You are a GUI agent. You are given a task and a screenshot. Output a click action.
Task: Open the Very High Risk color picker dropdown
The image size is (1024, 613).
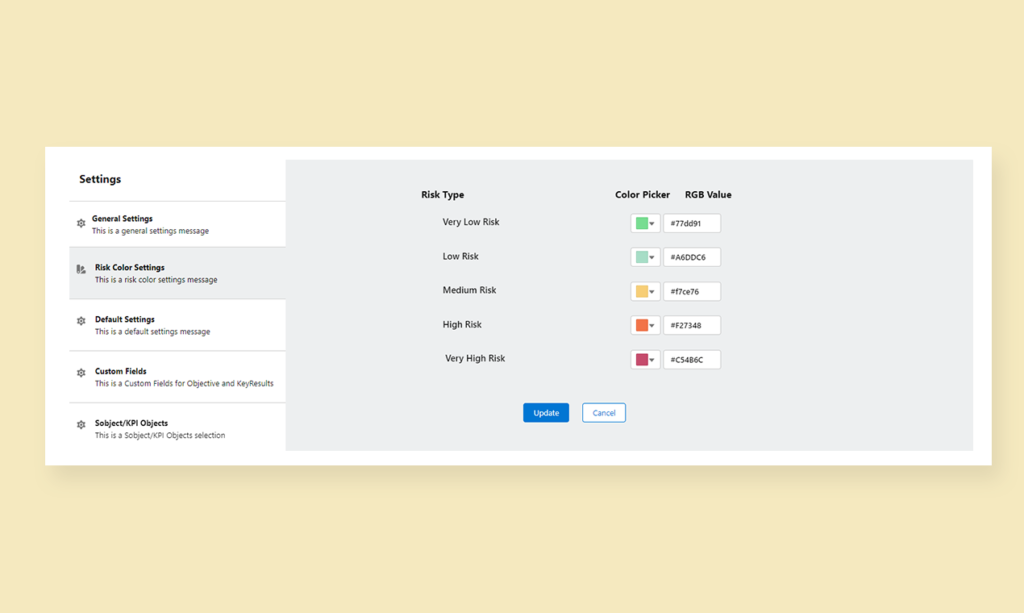[651, 358]
